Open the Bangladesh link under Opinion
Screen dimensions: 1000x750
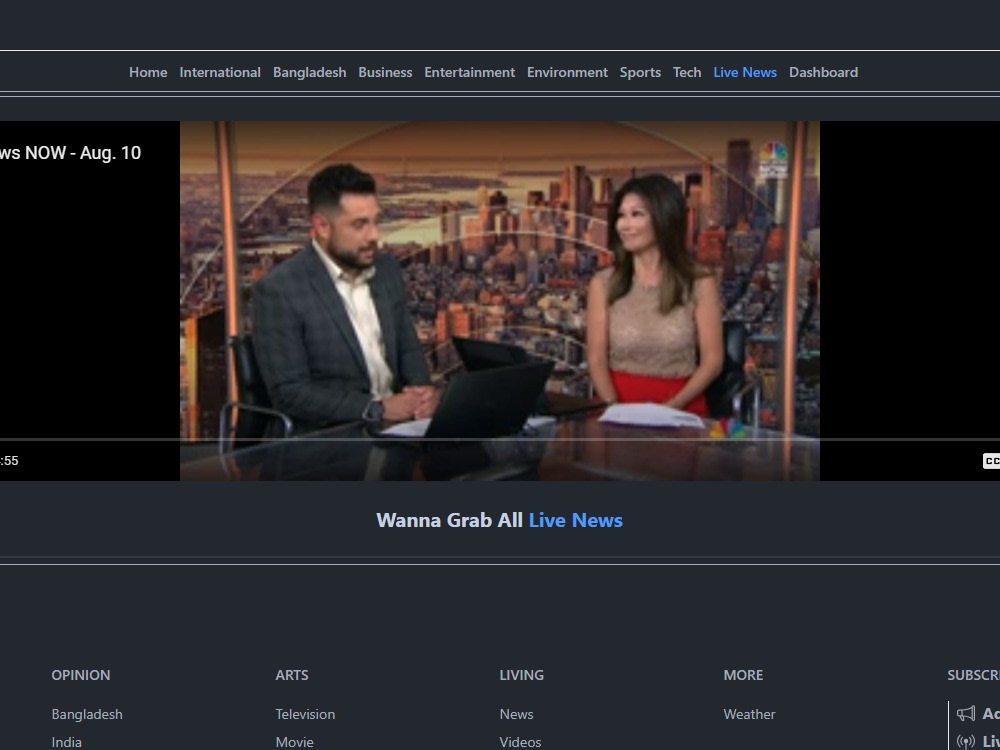click(87, 714)
